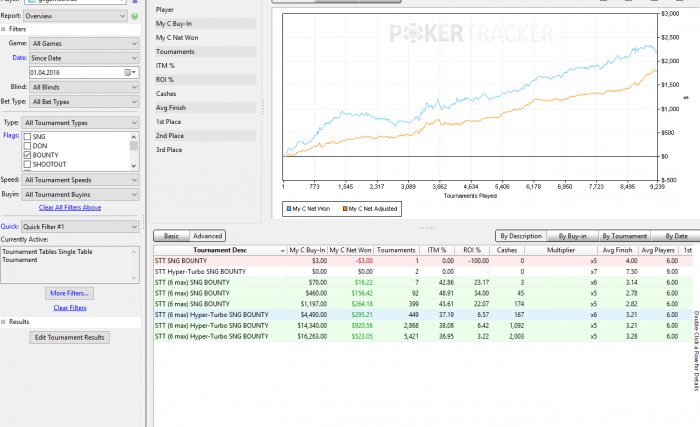Toggle the DON flag checkbox
The height and width of the screenshot is (427, 700).
(x=27, y=146)
